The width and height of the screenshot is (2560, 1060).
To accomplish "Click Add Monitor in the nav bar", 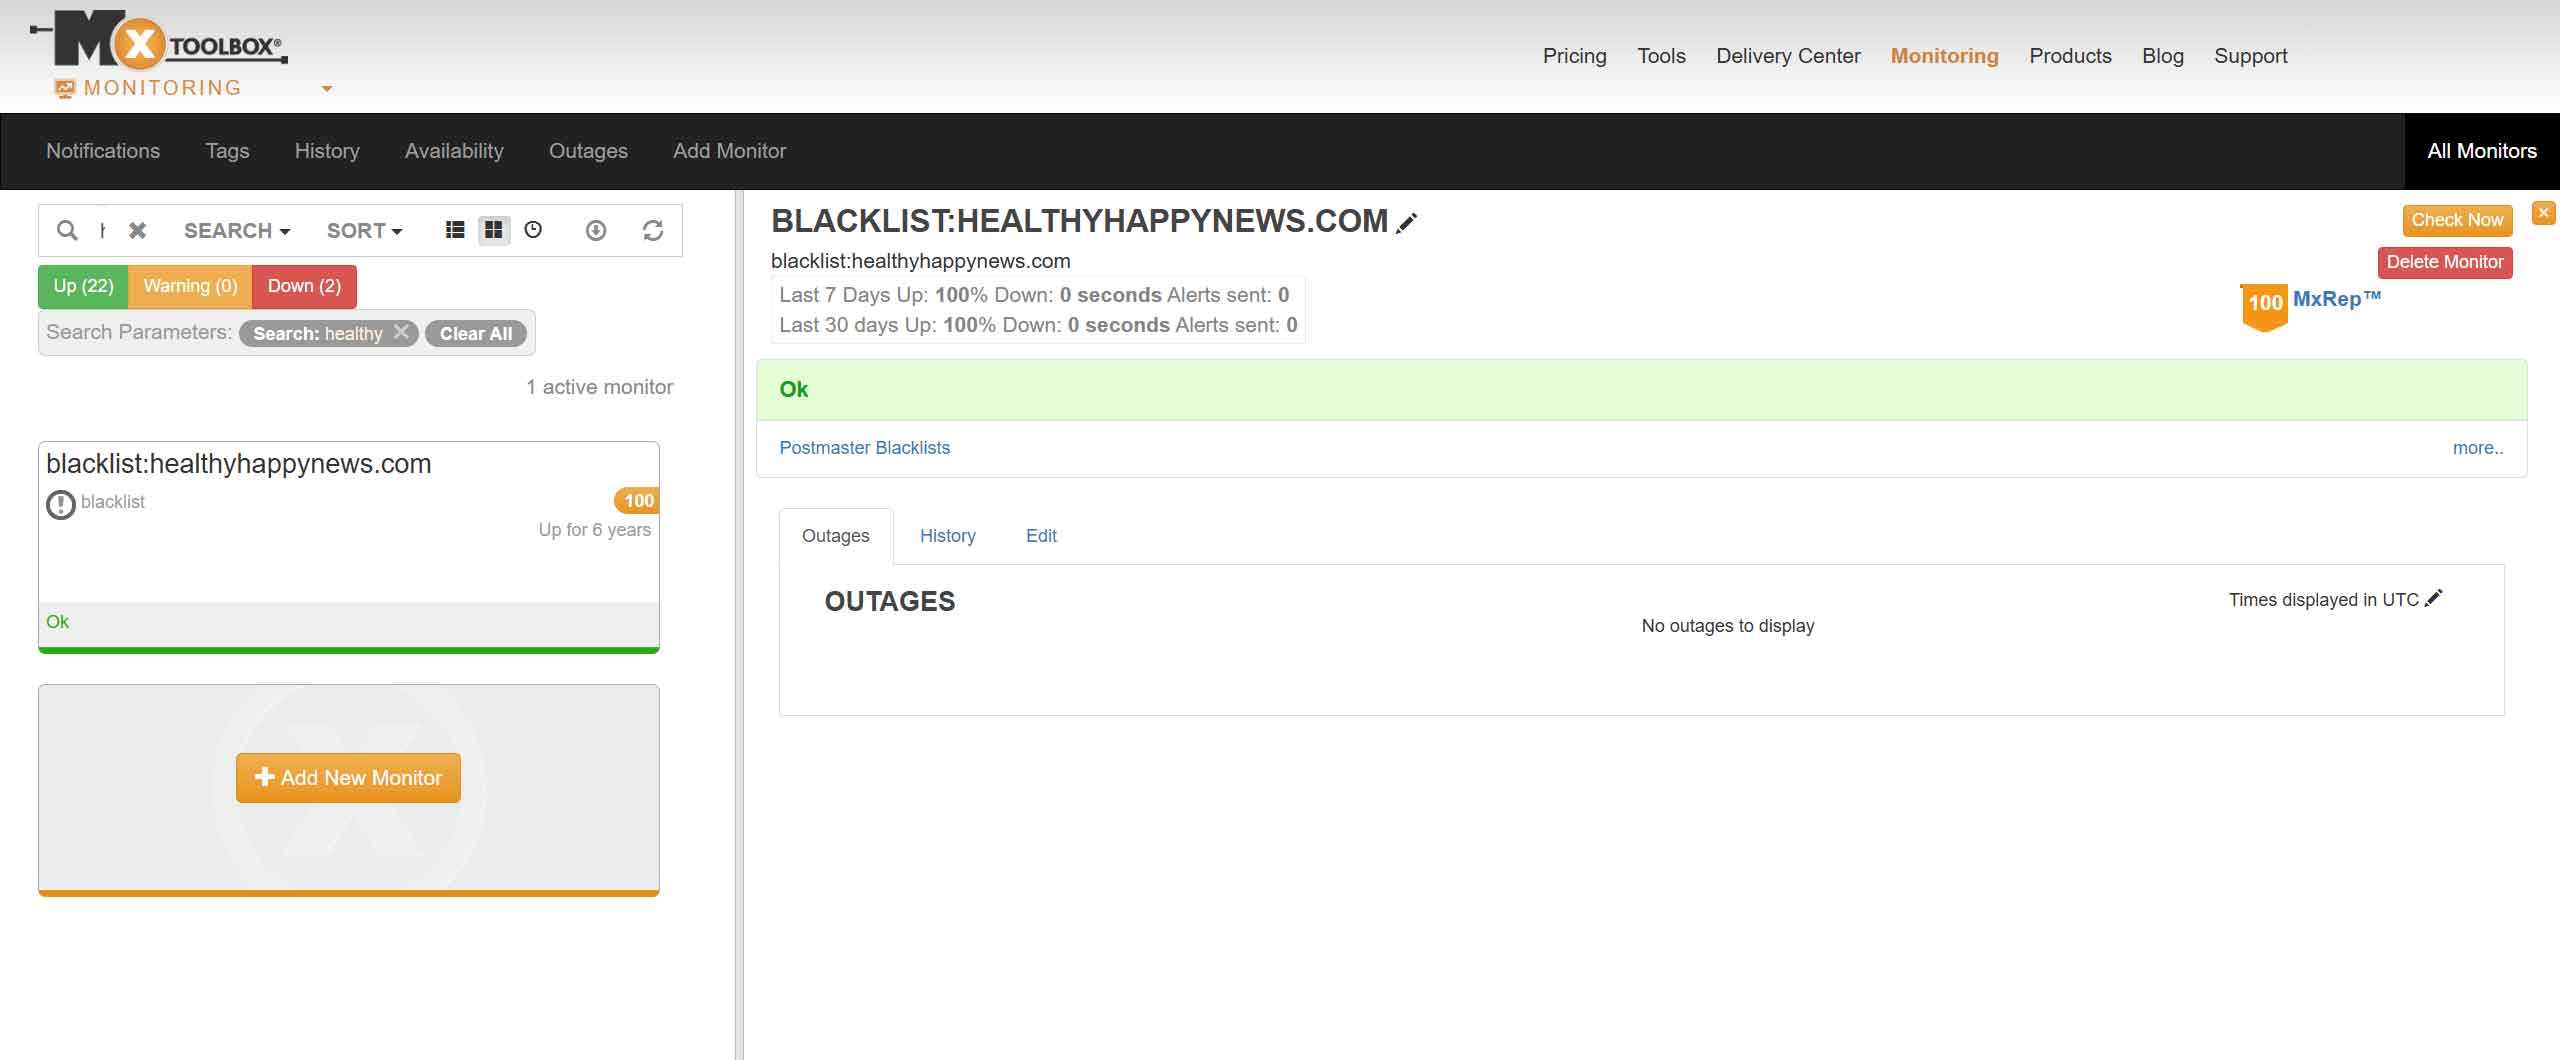I will pos(729,151).
